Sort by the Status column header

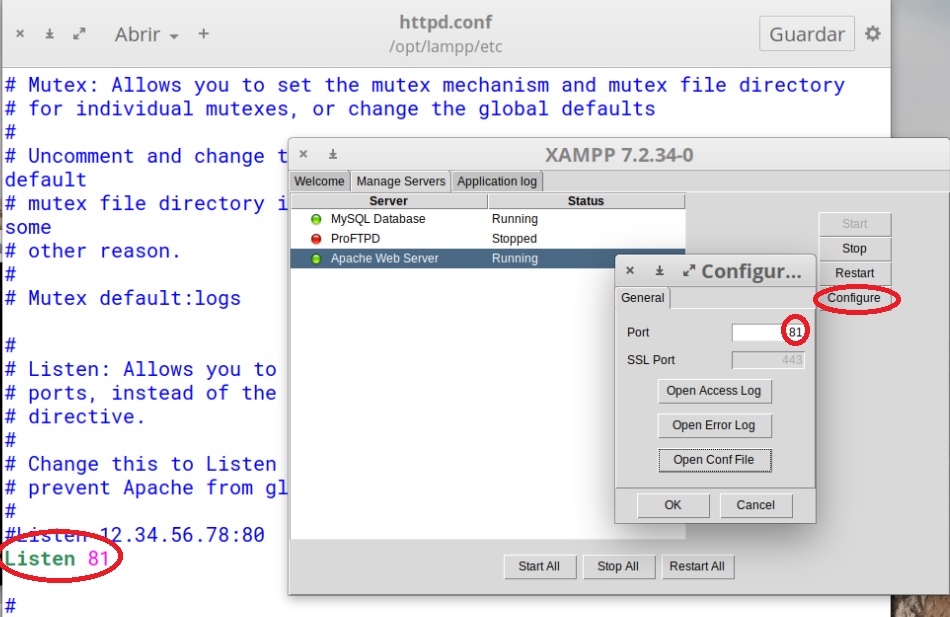tap(586, 201)
